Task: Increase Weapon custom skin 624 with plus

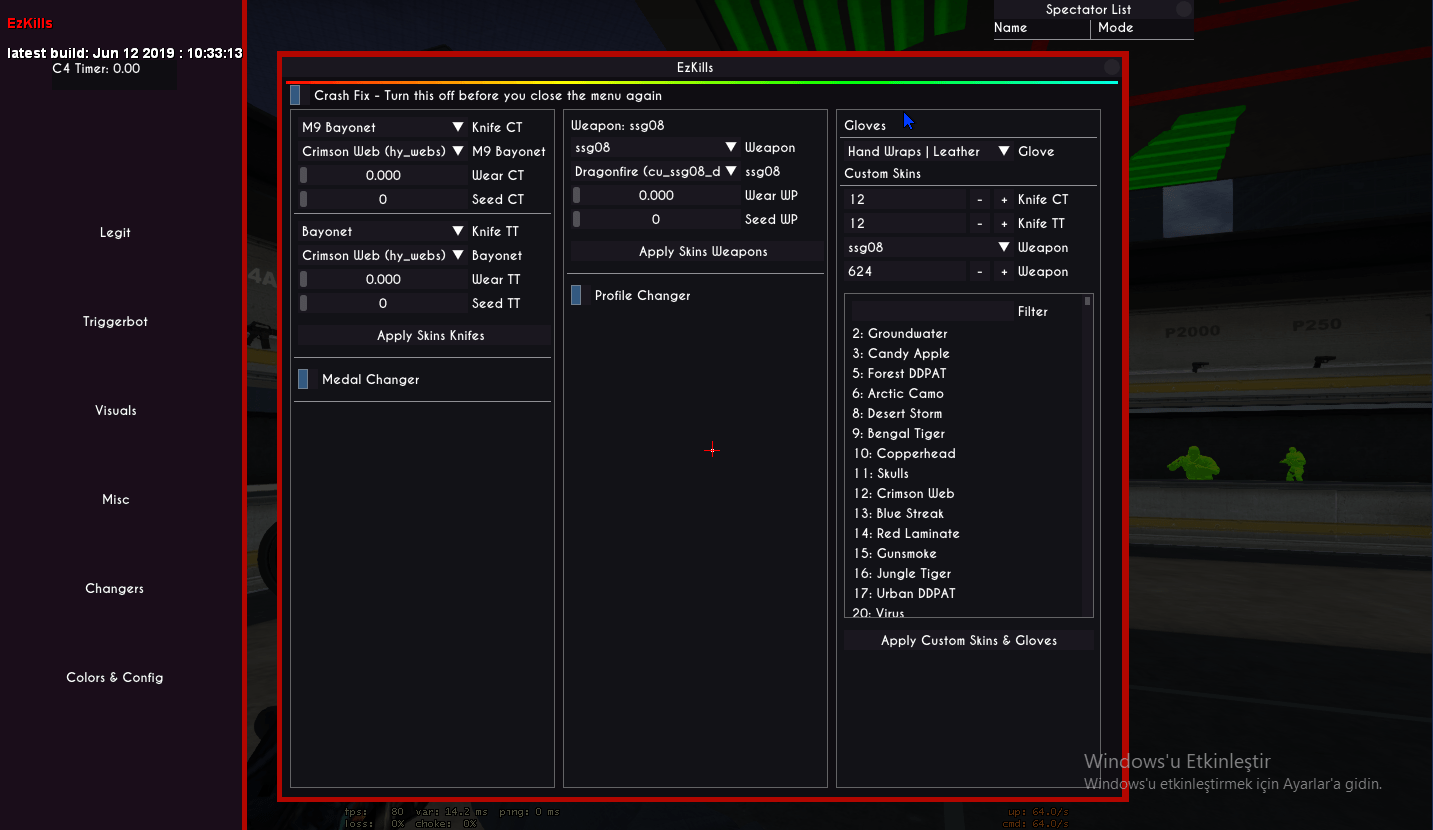Action: [1004, 271]
